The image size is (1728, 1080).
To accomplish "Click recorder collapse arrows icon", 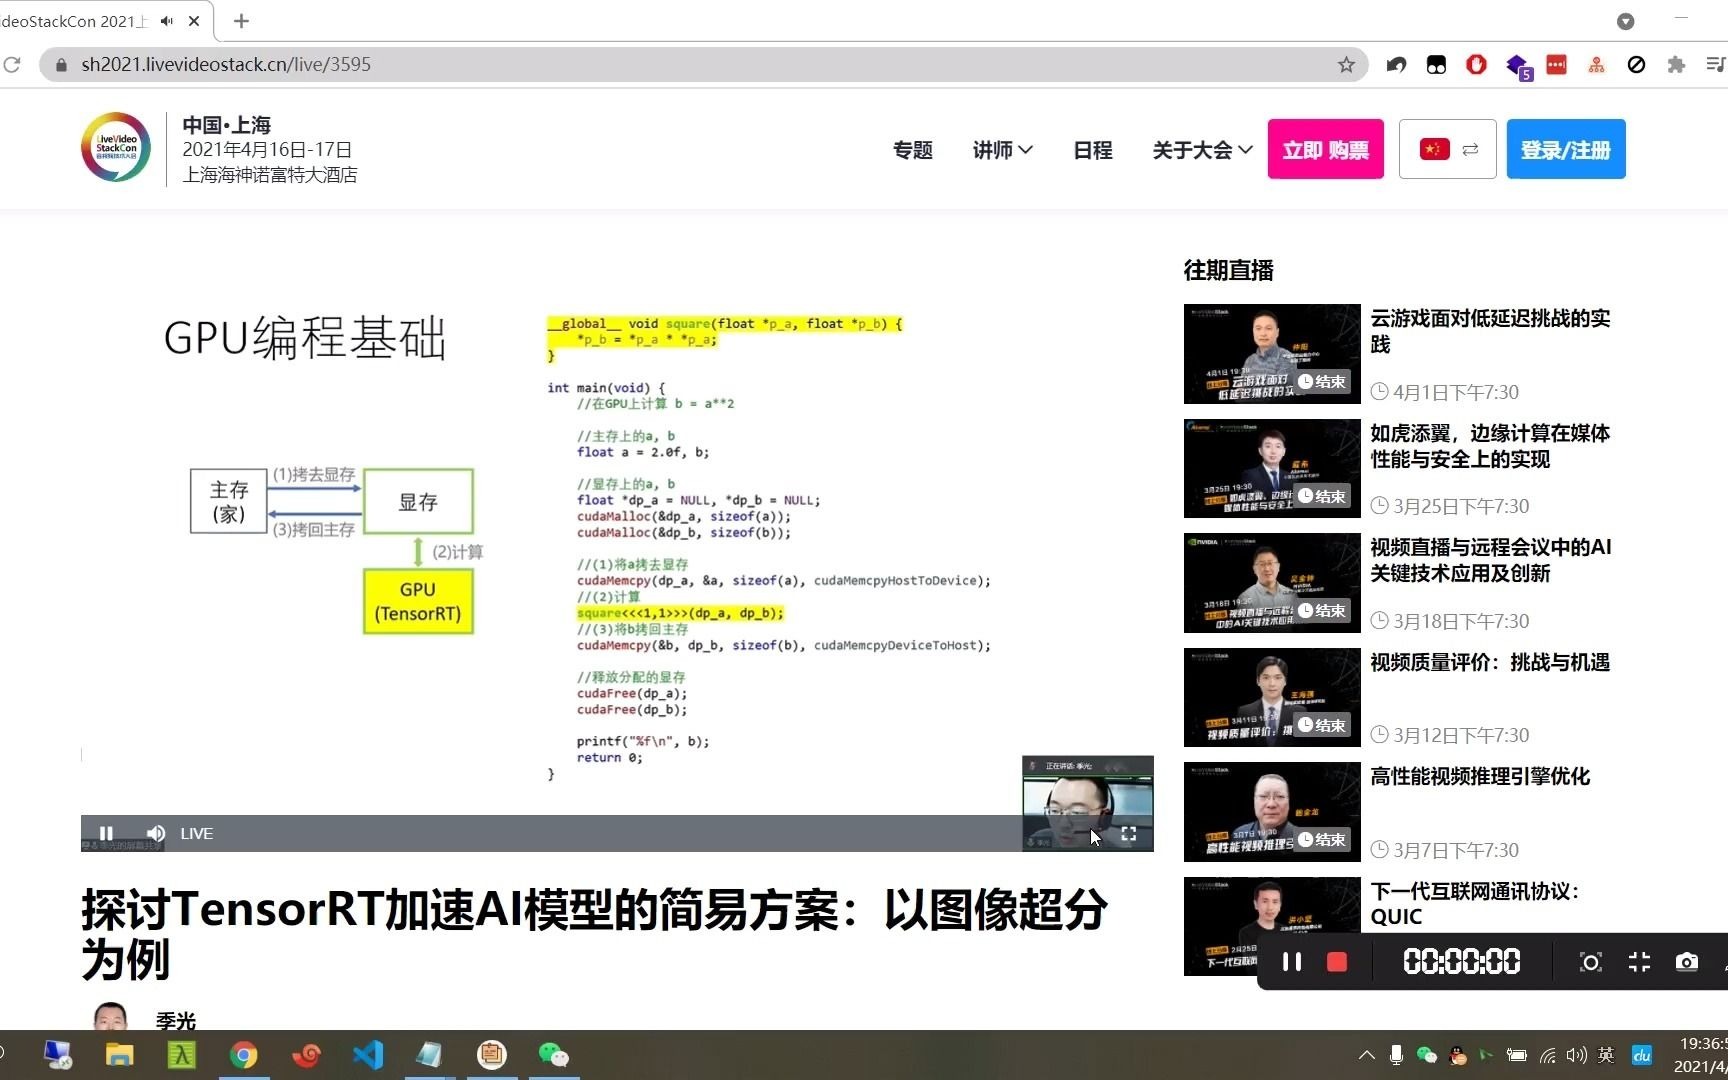I will (1639, 962).
